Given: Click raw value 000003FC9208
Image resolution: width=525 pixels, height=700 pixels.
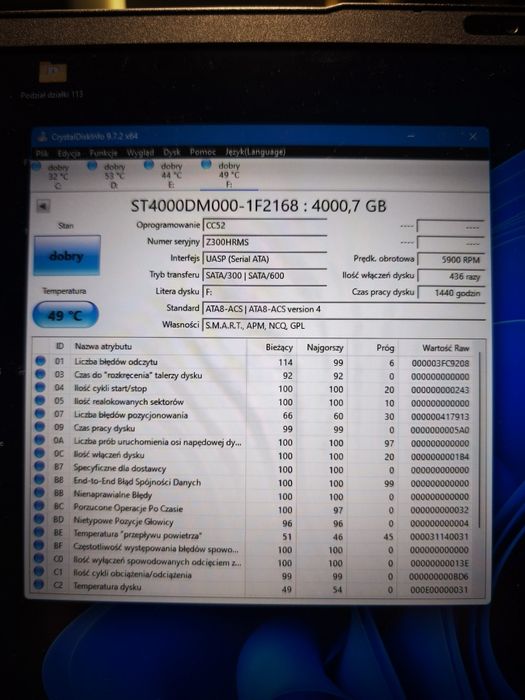Looking at the screenshot, I should [440, 363].
